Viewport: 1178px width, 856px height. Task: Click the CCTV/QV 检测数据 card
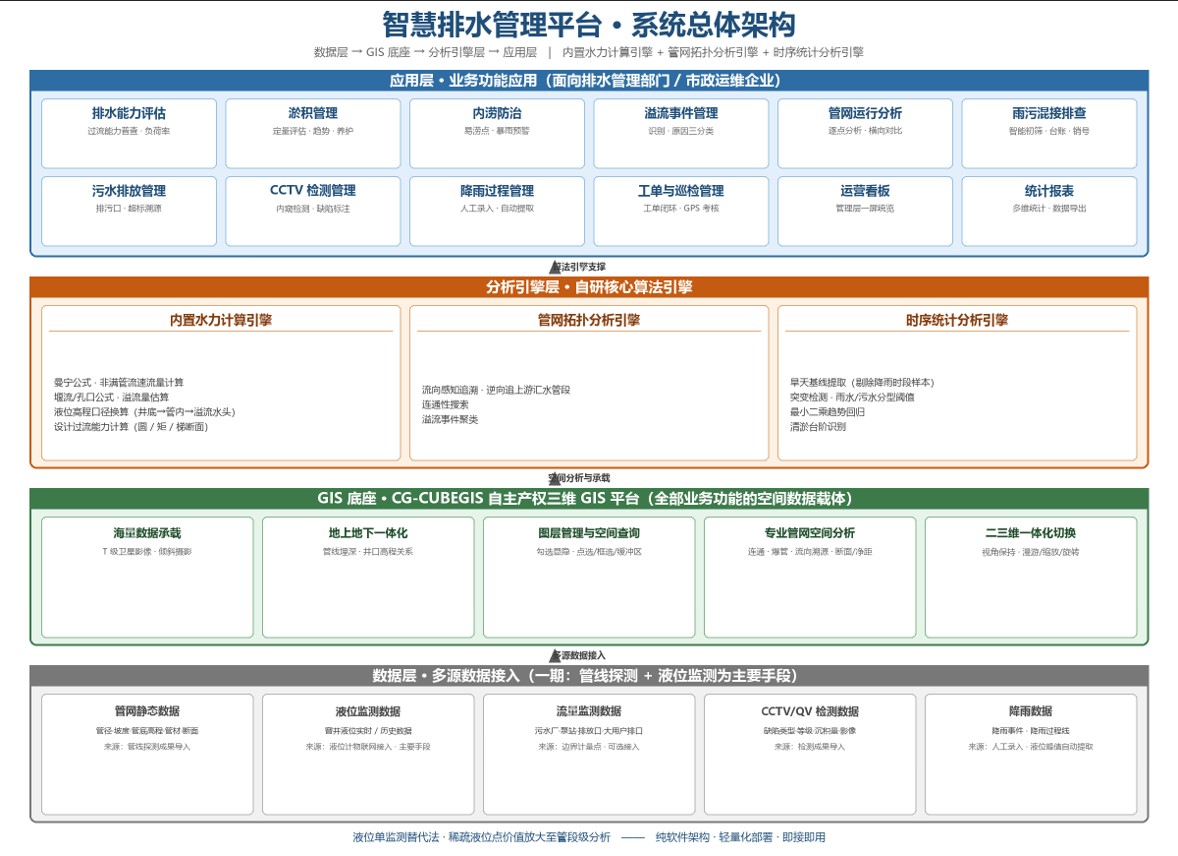[810, 755]
